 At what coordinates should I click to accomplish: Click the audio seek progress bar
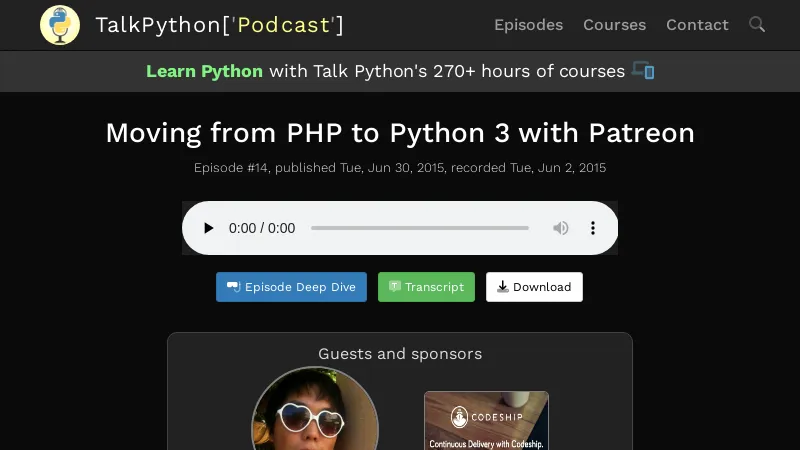(420, 228)
